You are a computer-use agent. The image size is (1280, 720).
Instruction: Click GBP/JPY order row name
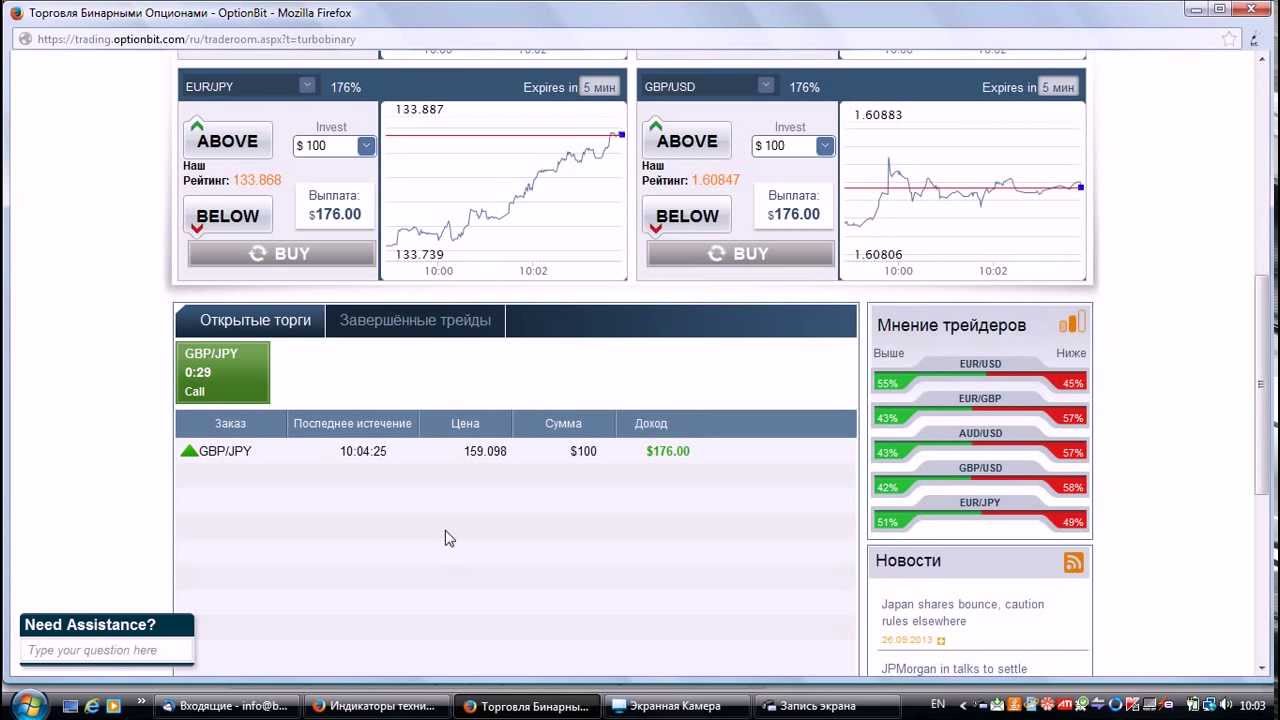coord(225,451)
